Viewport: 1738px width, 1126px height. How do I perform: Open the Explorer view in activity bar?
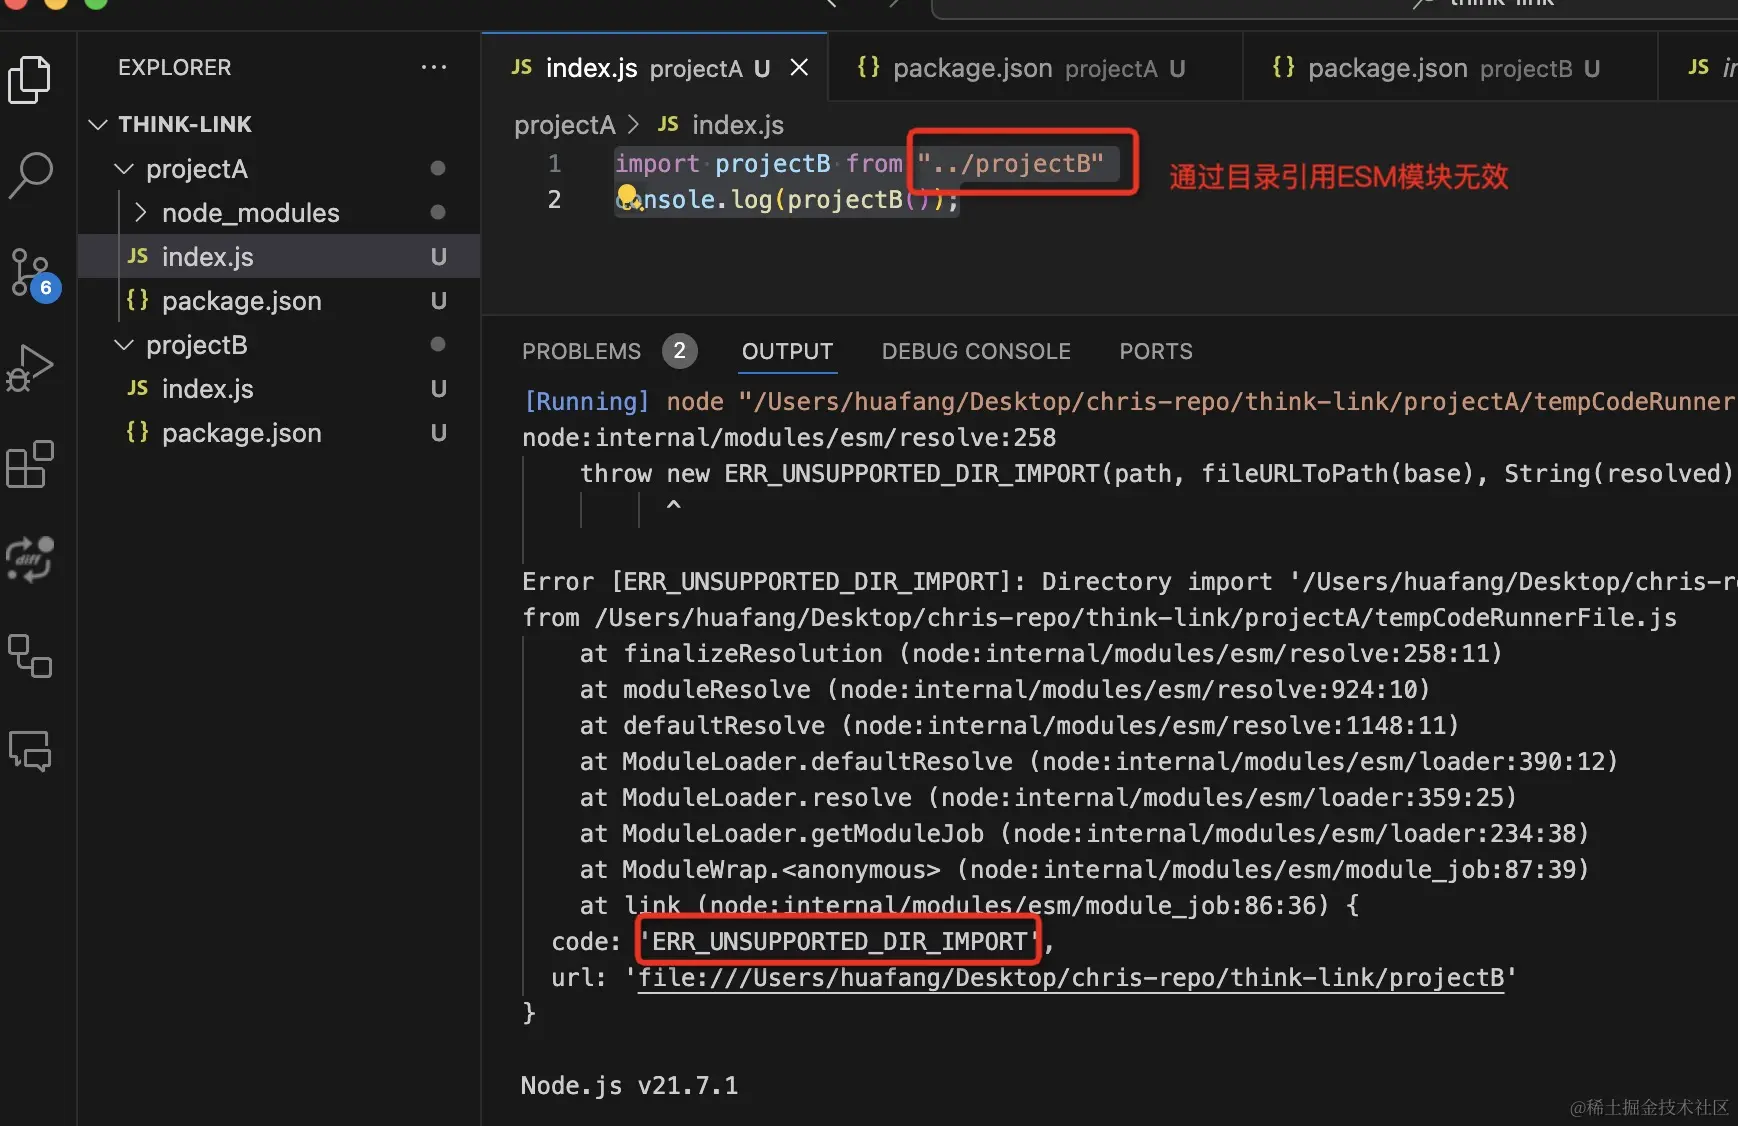(x=30, y=79)
